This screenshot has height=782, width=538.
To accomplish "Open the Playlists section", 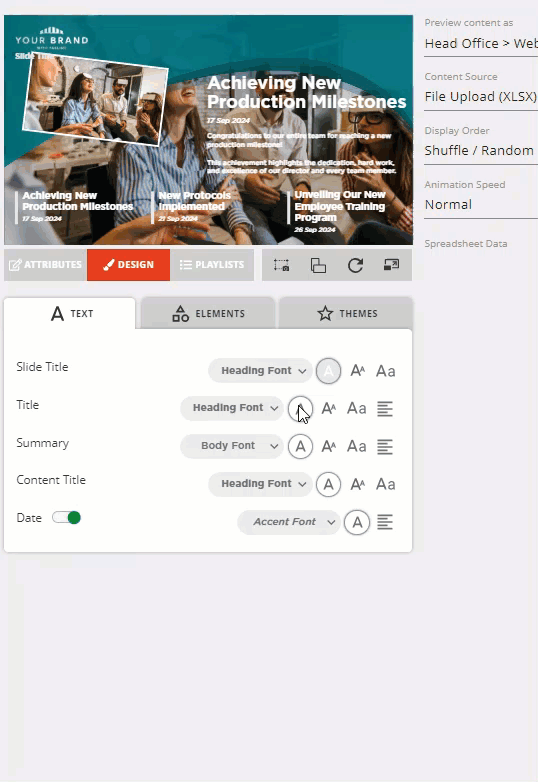I will (x=212, y=265).
